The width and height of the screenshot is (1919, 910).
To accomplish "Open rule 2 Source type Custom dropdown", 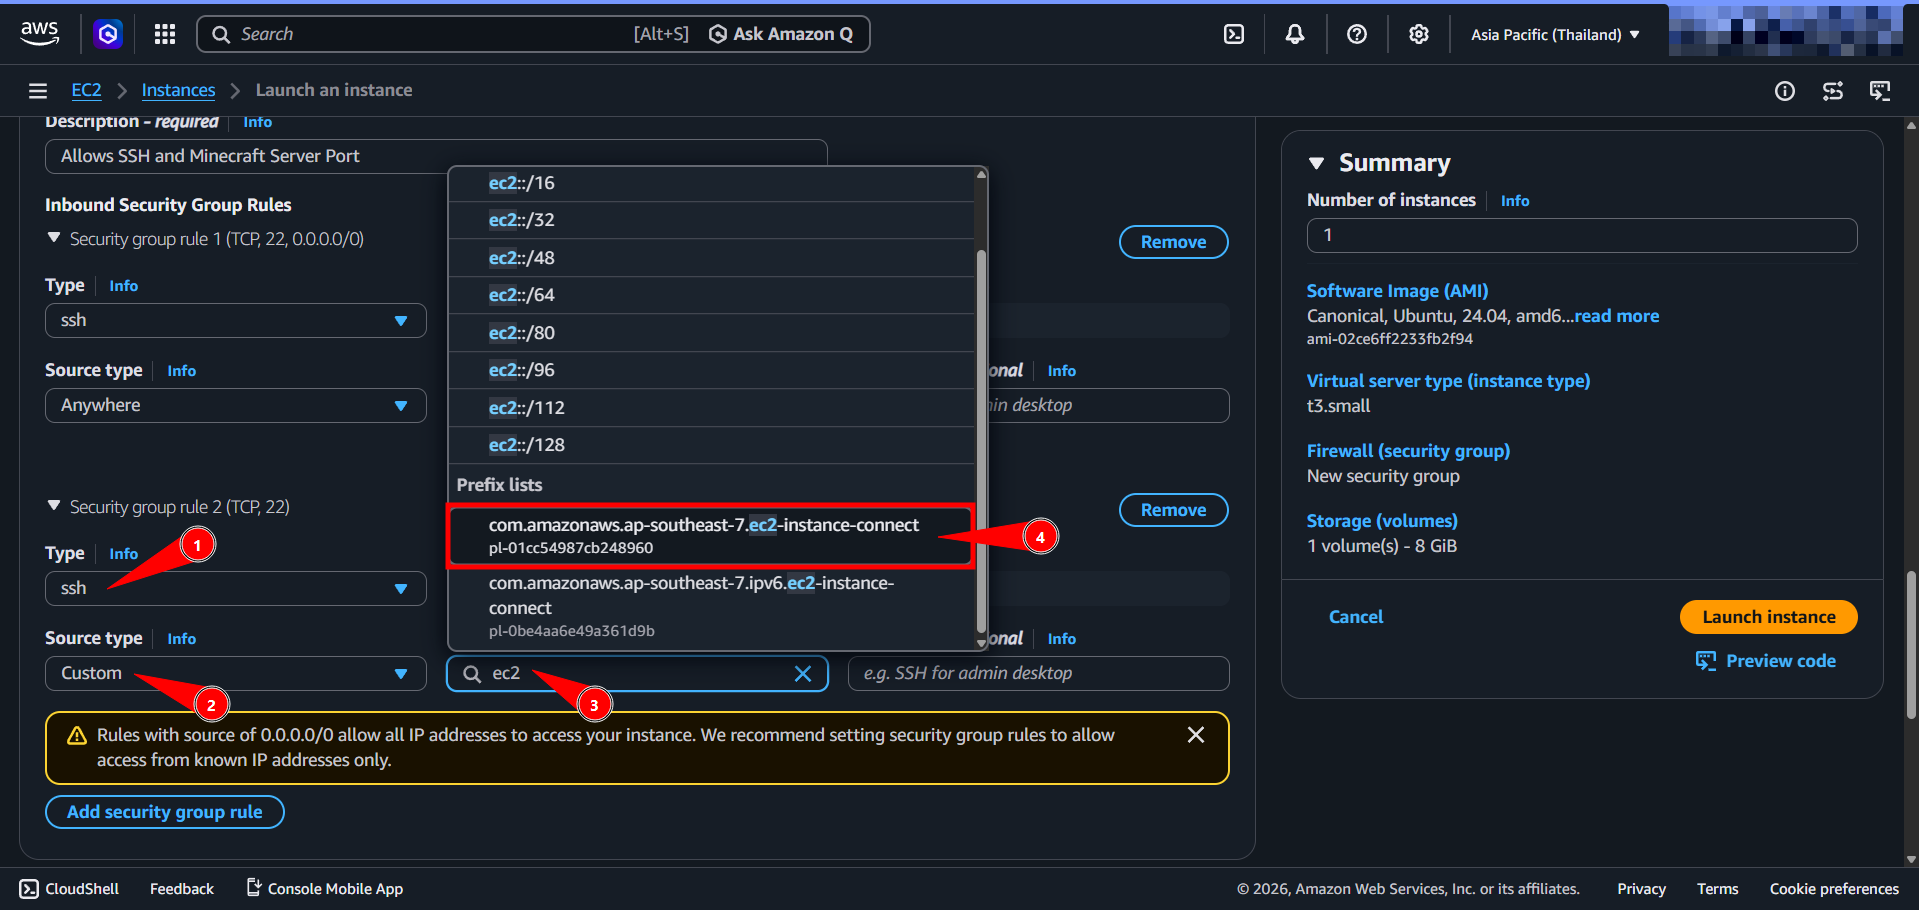I will point(236,674).
